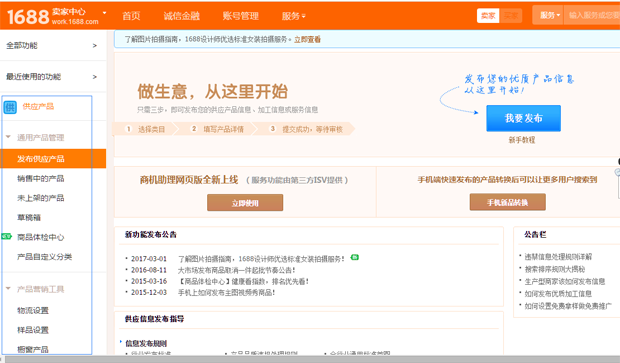Open 橱窗产品 in sidebar
Image resolution: width=620 pixels, height=363 pixels.
coord(32,350)
